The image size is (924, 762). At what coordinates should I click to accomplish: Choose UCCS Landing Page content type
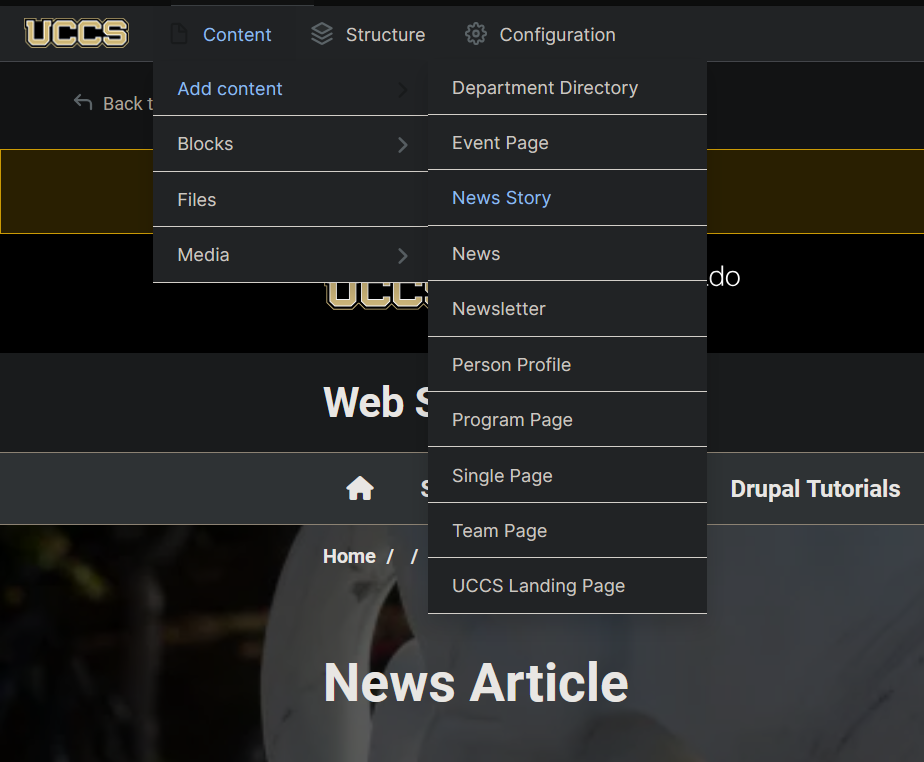click(567, 586)
